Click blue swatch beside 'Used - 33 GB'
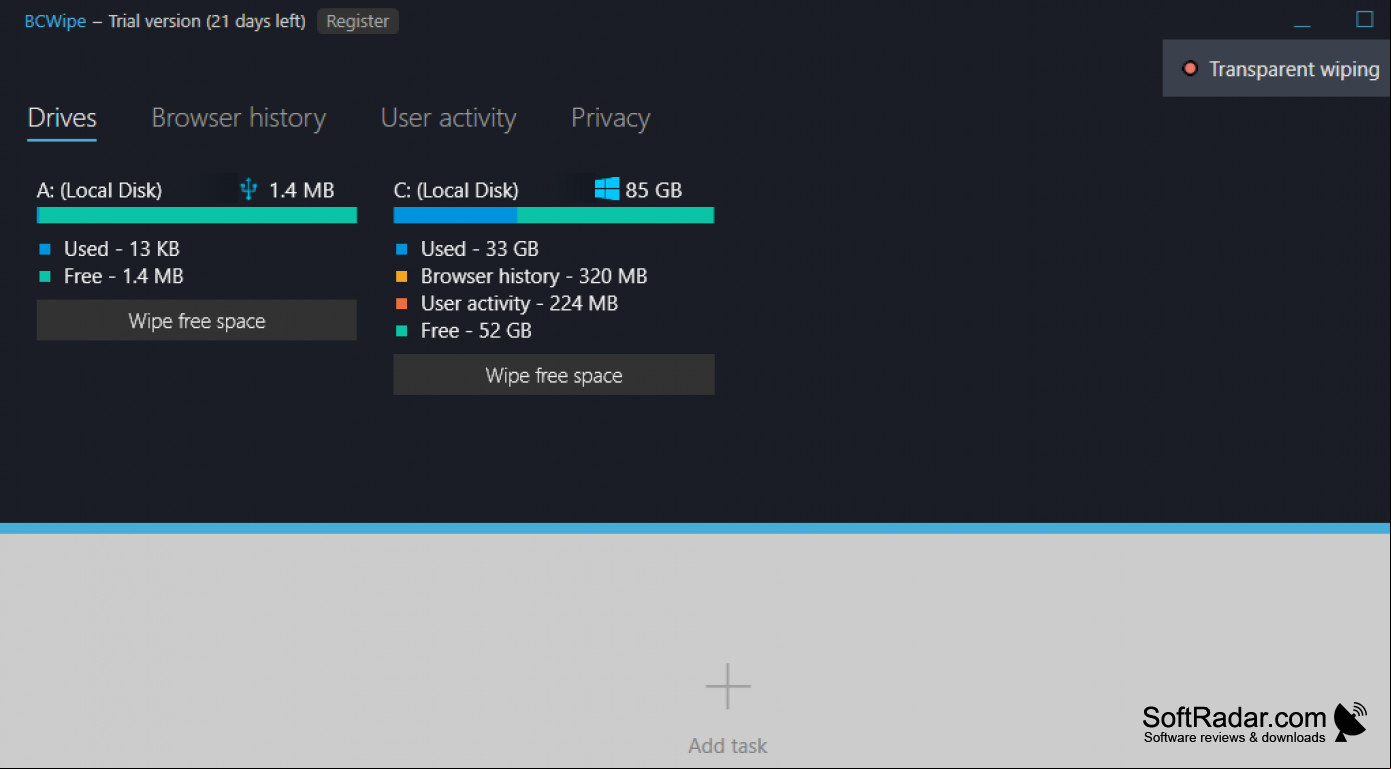The height and width of the screenshot is (769, 1391). coord(401,249)
